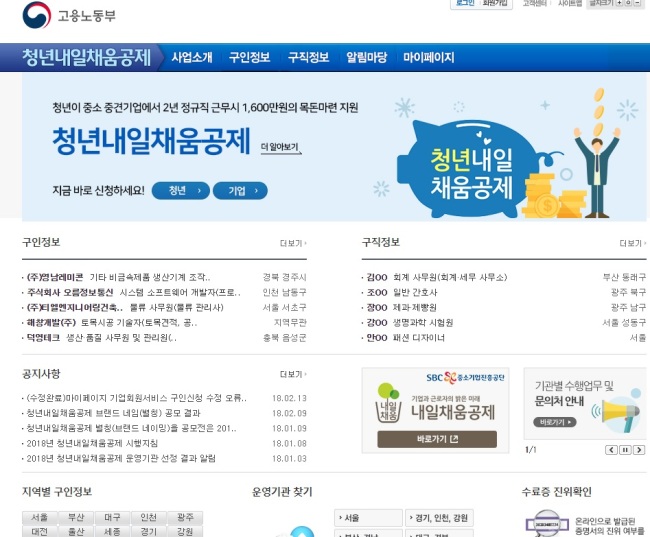Increase font size with the plus icon
This screenshot has height=537, width=650.
coord(619,3)
